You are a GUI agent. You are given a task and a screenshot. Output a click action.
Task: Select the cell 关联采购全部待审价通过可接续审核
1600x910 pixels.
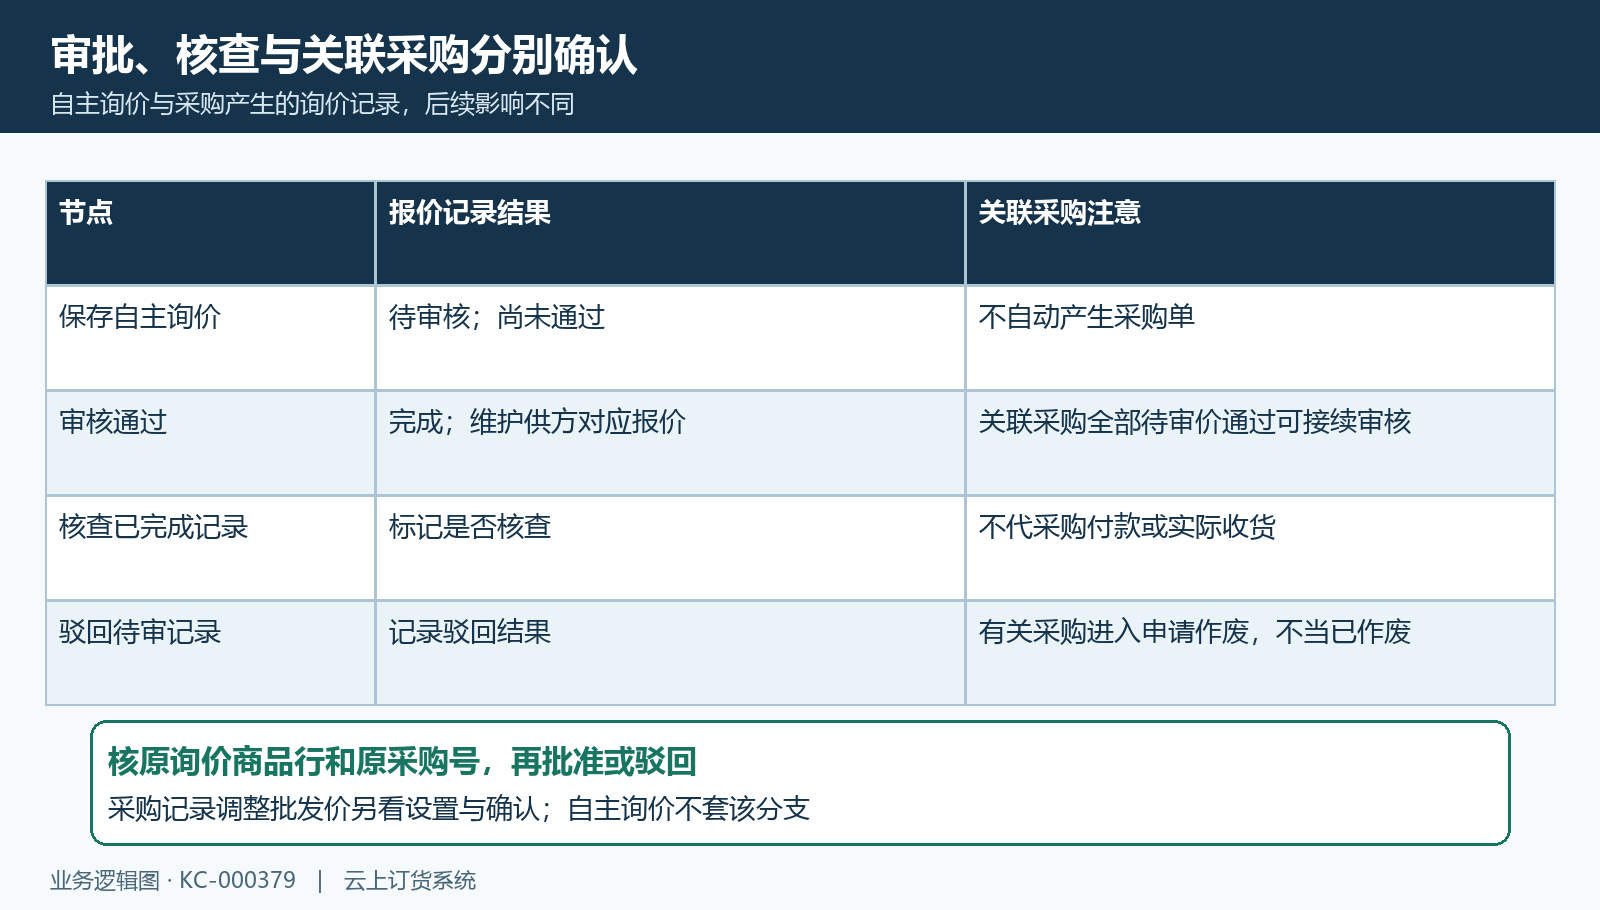pyautogui.click(x=1260, y=443)
